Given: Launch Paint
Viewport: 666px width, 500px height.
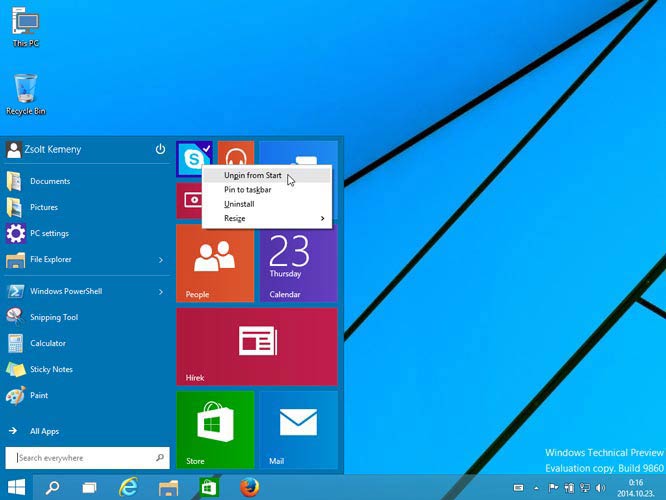Looking at the screenshot, I should [87, 395].
